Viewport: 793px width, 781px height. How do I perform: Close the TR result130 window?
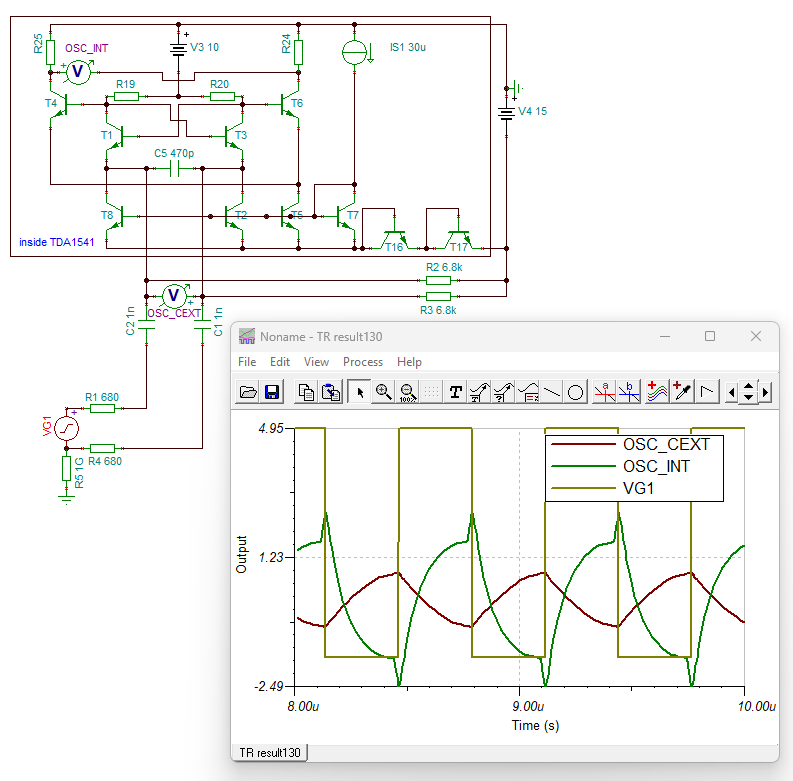(756, 336)
